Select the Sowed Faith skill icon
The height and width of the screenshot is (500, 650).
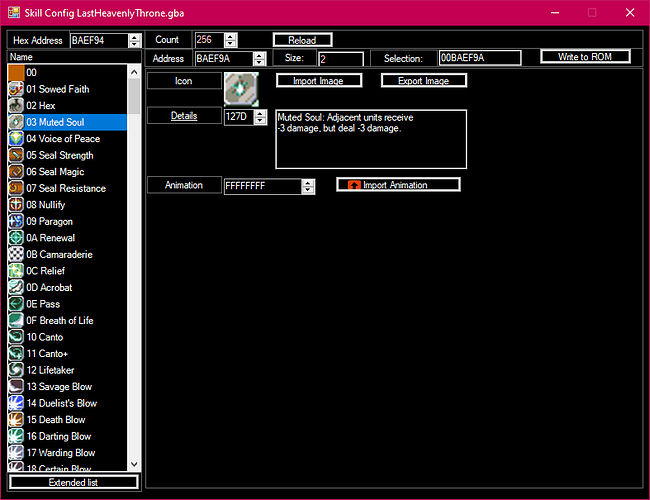point(16,89)
